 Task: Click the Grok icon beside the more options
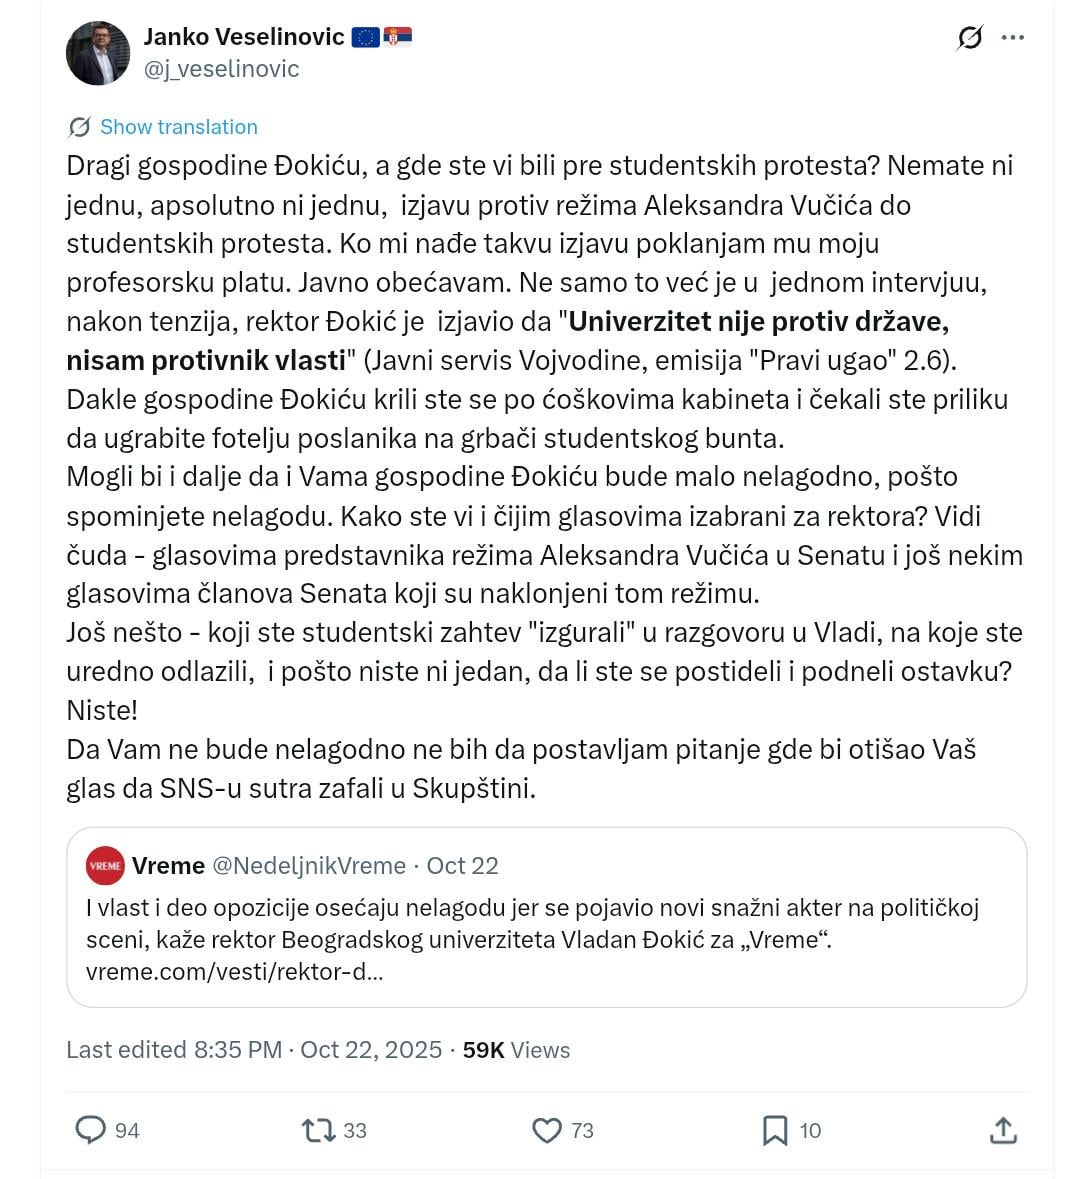point(970,37)
